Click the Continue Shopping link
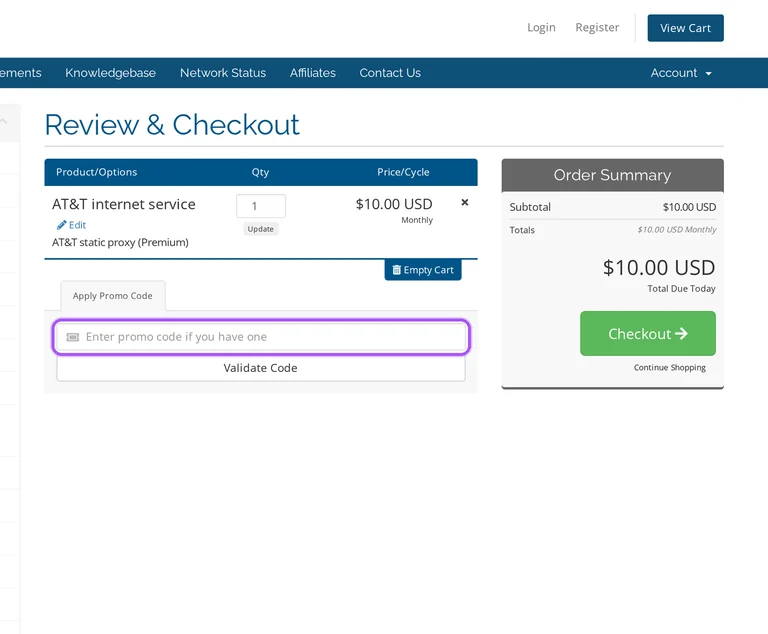Viewport: 768px width, 634px height. click(x=670, y=367)
